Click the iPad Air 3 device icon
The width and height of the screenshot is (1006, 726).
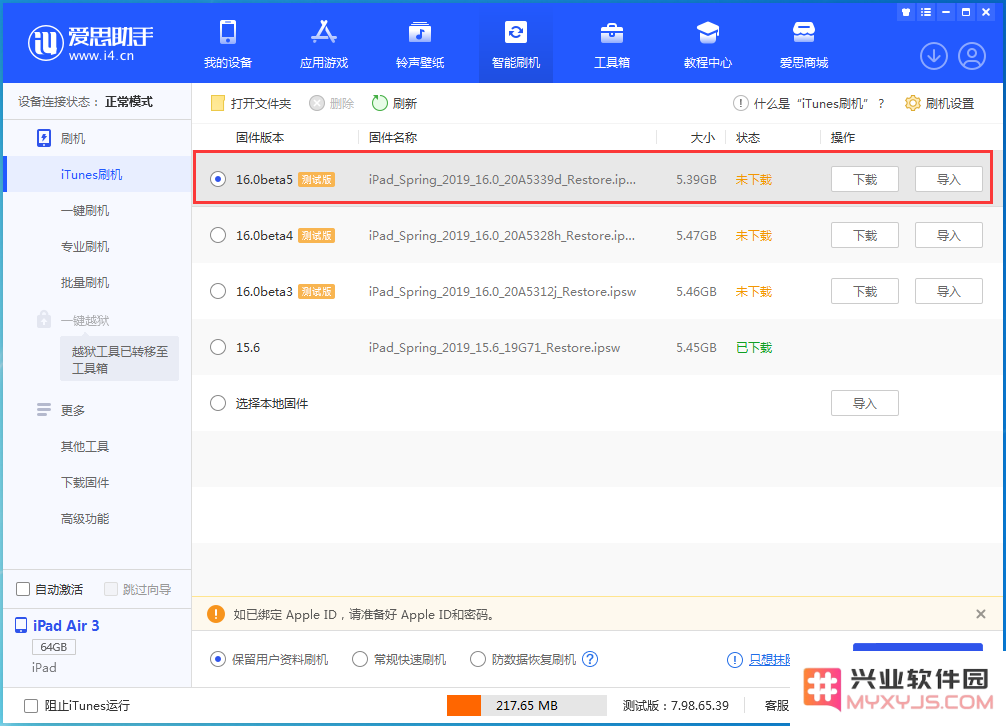(21, 625)
